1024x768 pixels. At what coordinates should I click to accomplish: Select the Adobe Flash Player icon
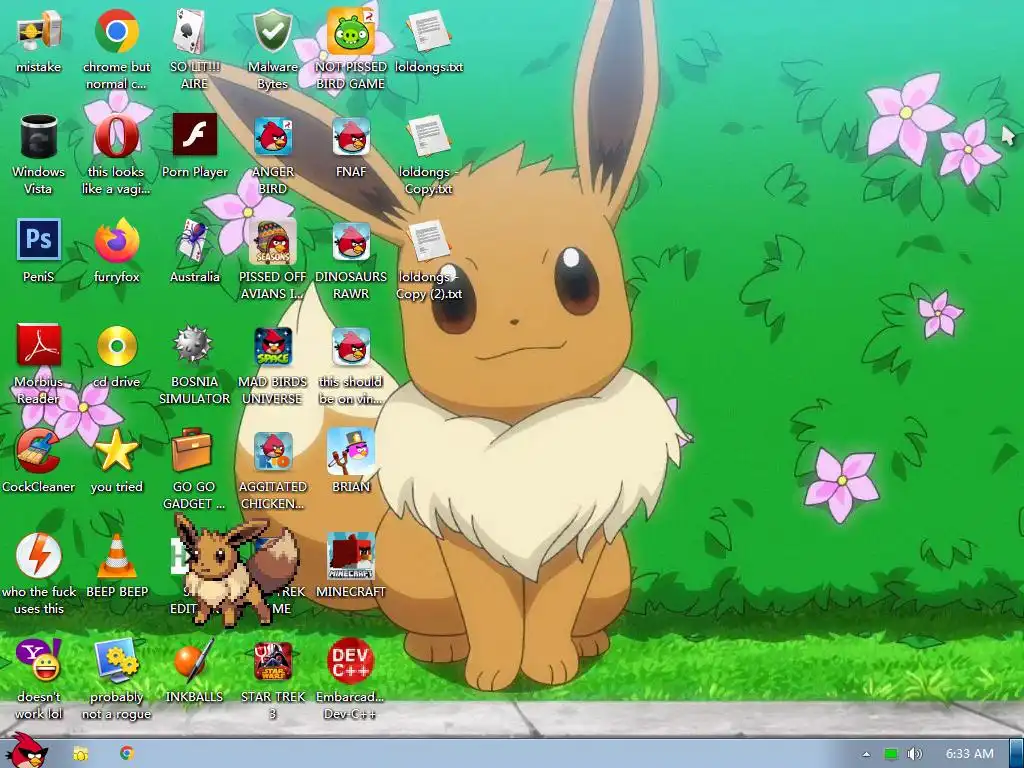tap(195, 135)
